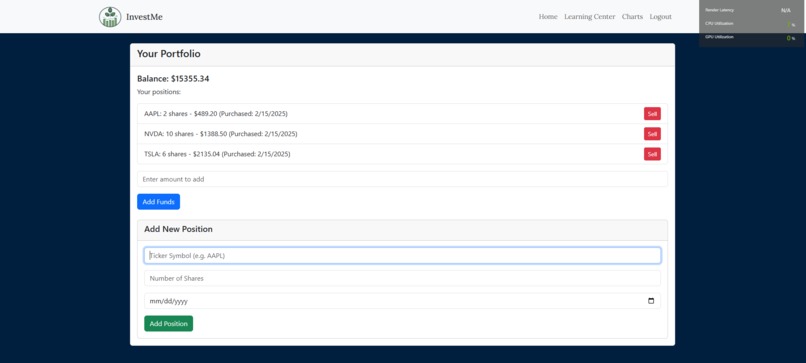806x363 pixels.
Task: Focus the Number of Shares field
Action: click(x=402, y=278)
